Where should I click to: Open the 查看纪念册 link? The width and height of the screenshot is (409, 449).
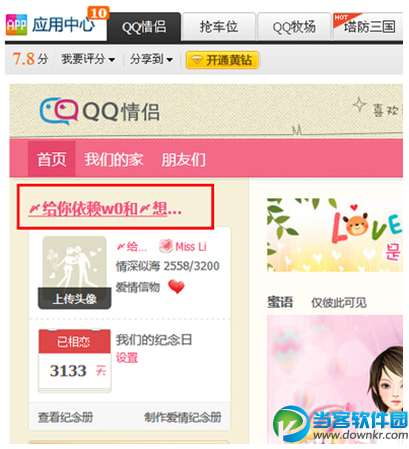click(65, 417)
